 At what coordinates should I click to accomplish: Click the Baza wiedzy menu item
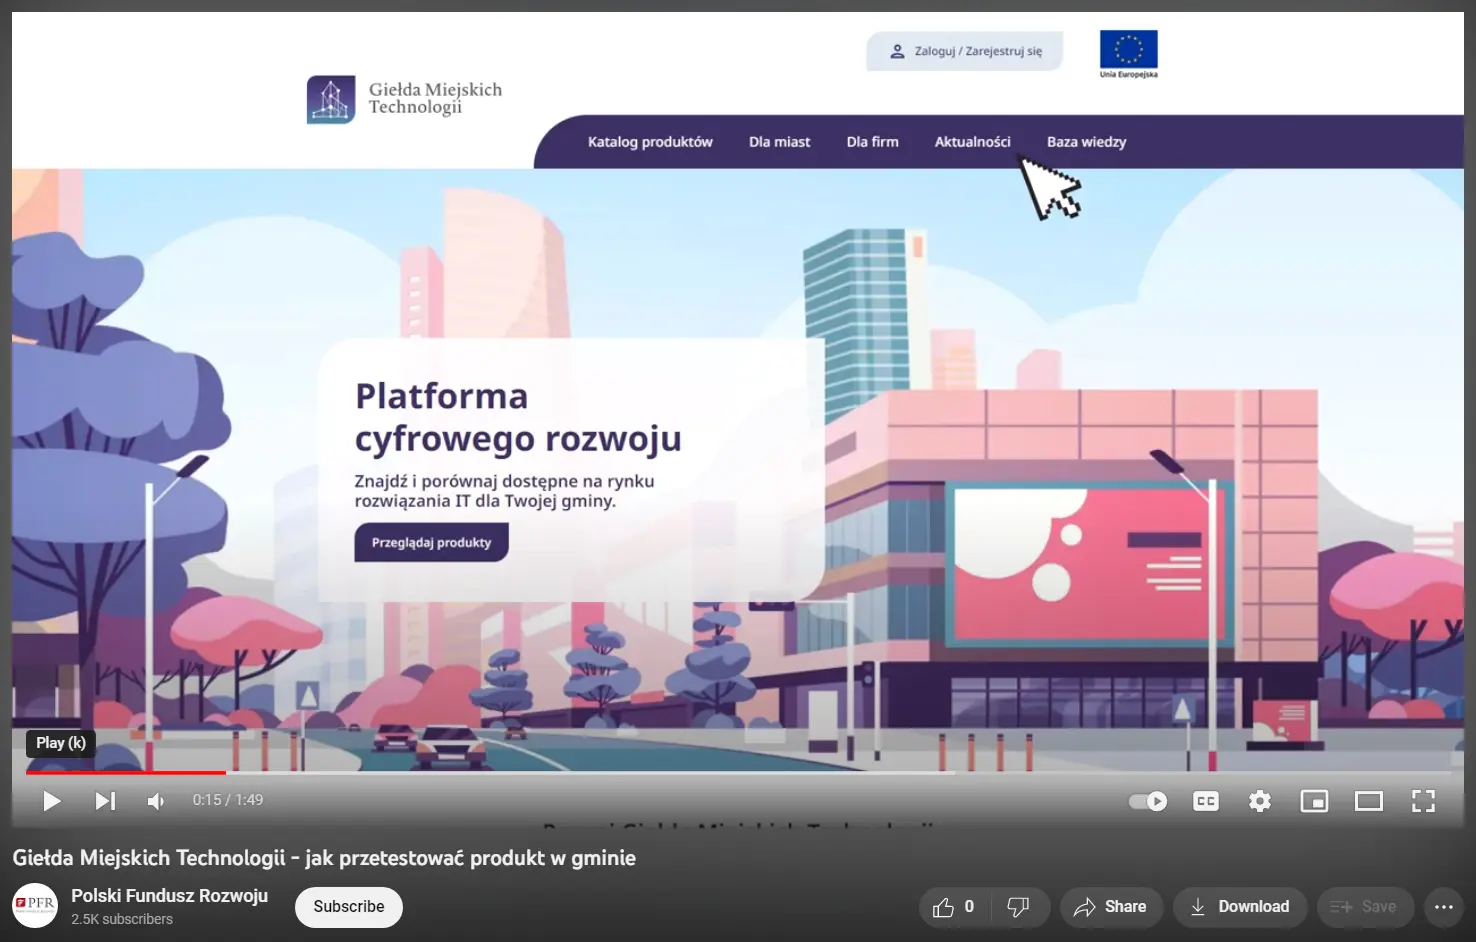1087,142
